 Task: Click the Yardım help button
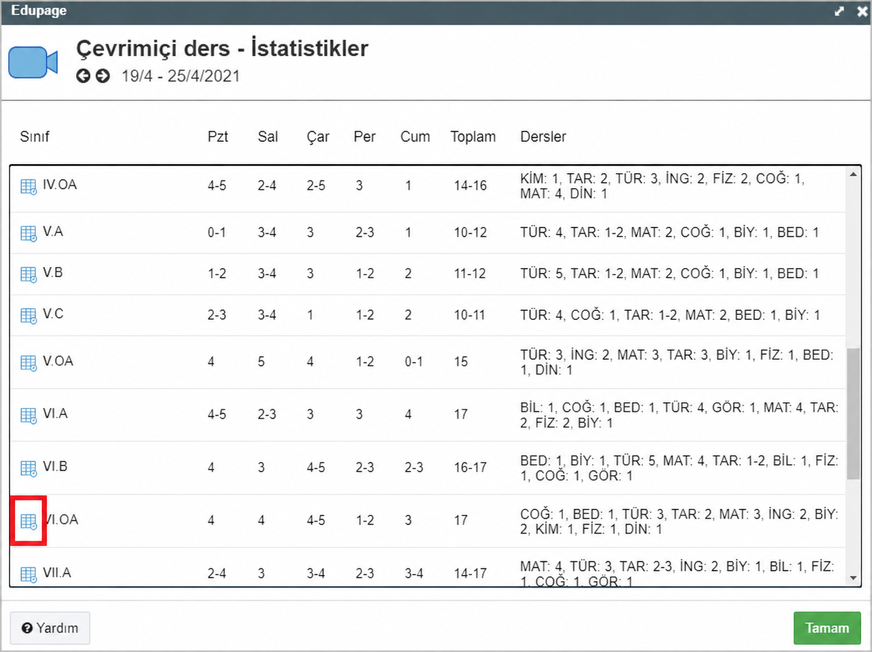pos(50,628)
